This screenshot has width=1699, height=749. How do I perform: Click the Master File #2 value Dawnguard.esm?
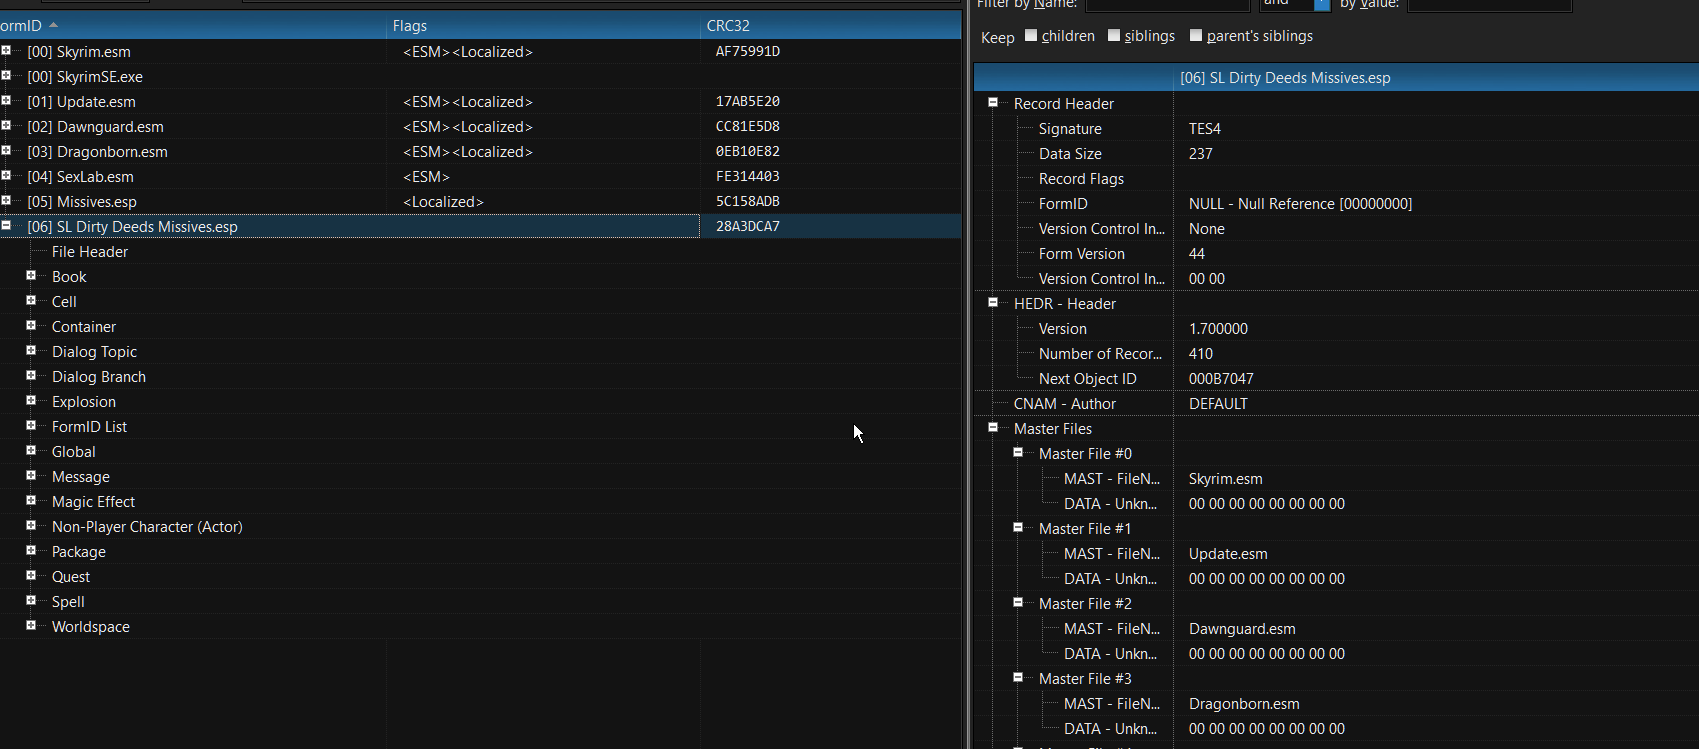point(1242,629)
